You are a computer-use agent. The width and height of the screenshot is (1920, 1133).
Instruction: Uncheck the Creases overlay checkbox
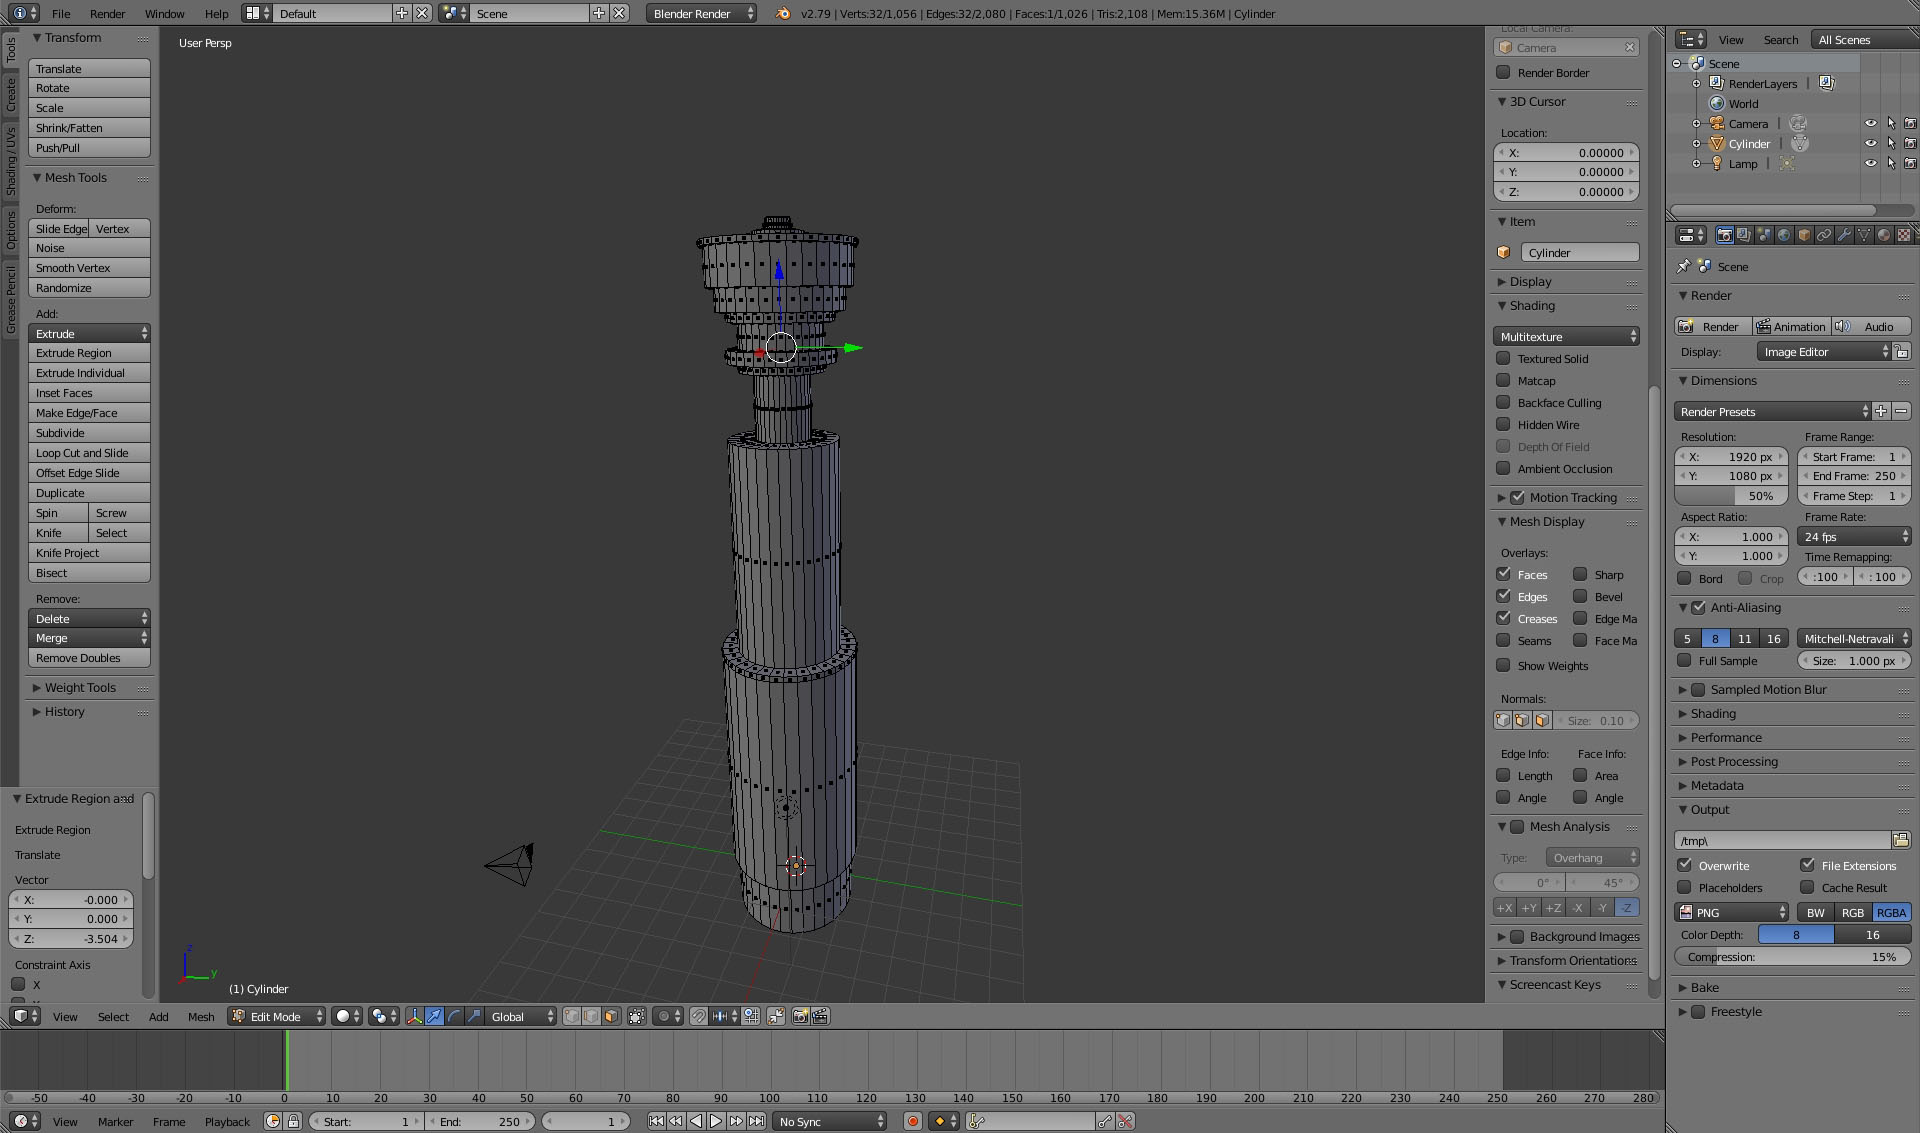[x=1503, y=618]
